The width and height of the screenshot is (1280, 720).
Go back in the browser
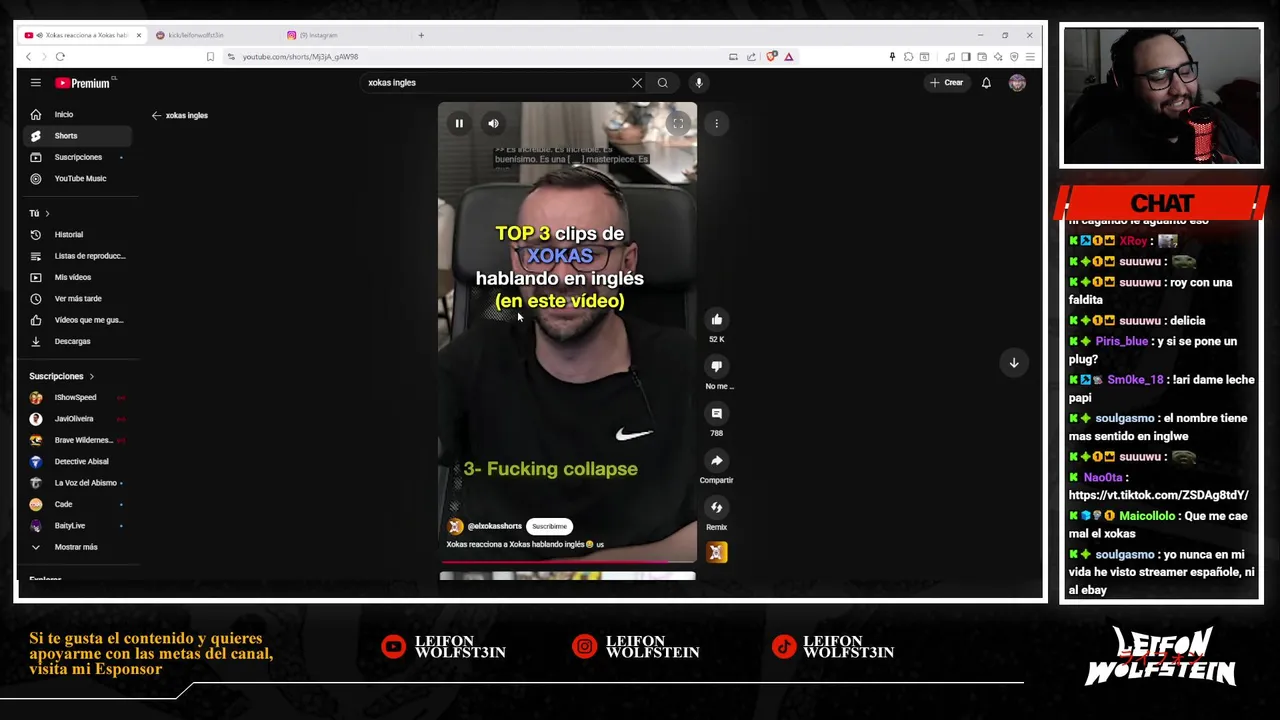[28, 57]
